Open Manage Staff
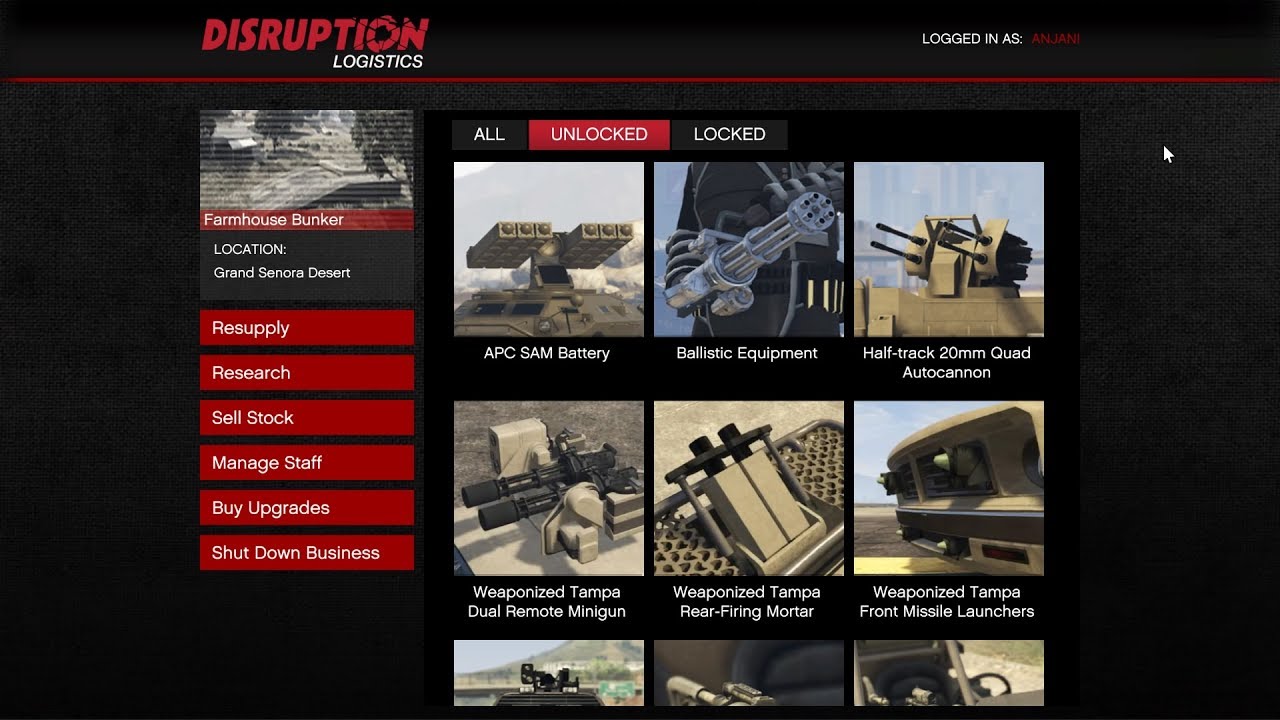Screen dimensions: 1280x720 [x=307, y=463]
